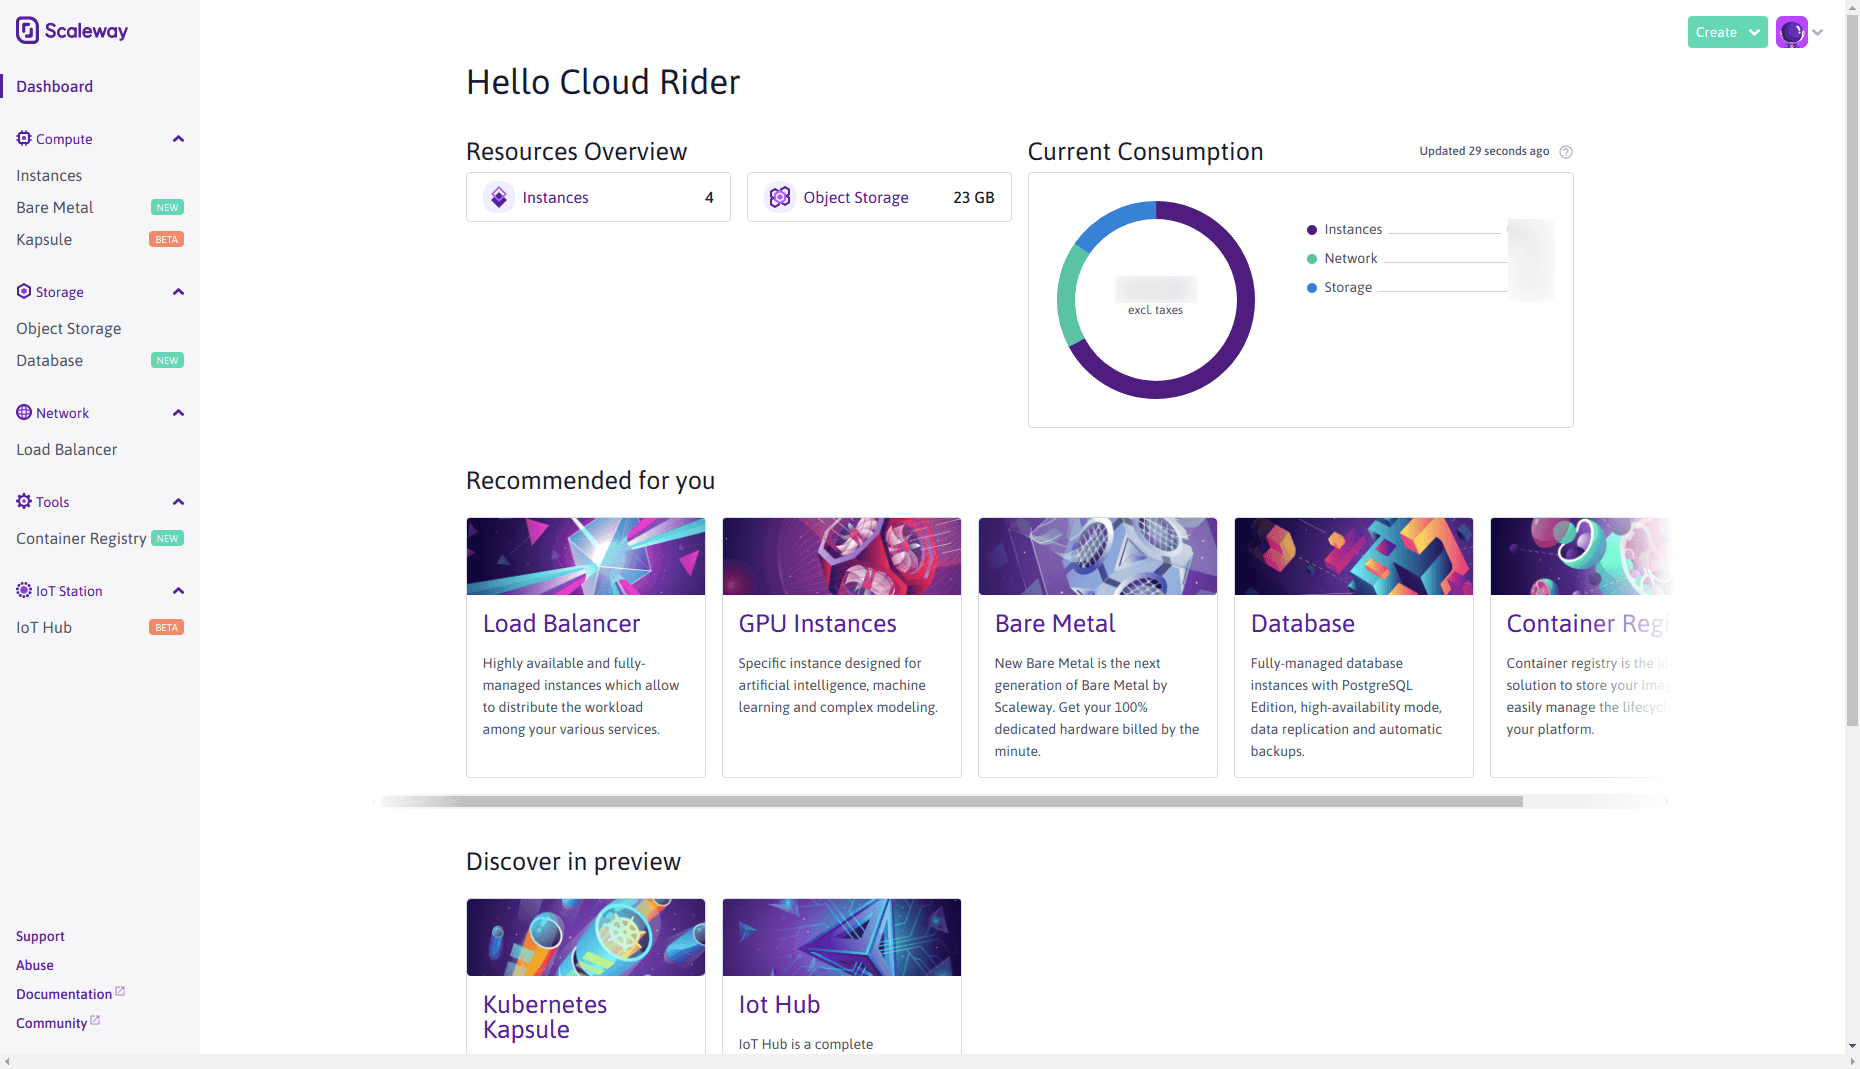
Task: Collapse the Tools section chevron
Action: coord(178,502)
